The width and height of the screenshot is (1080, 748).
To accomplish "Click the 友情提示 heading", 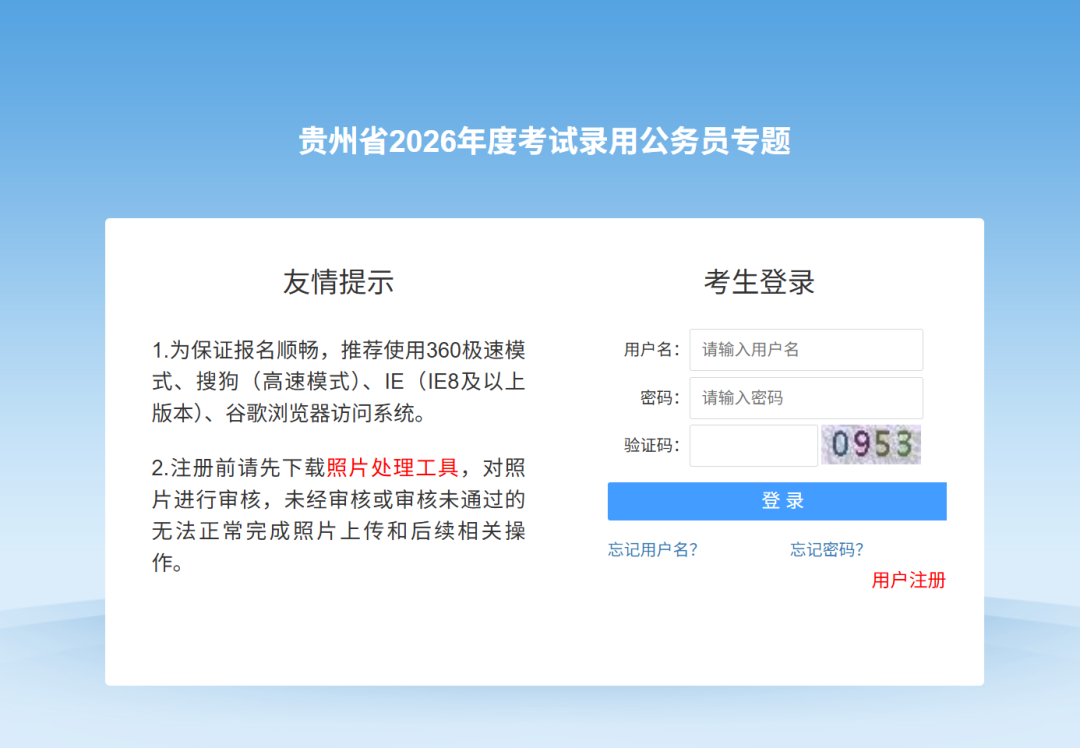I will [x=338, y=282].
